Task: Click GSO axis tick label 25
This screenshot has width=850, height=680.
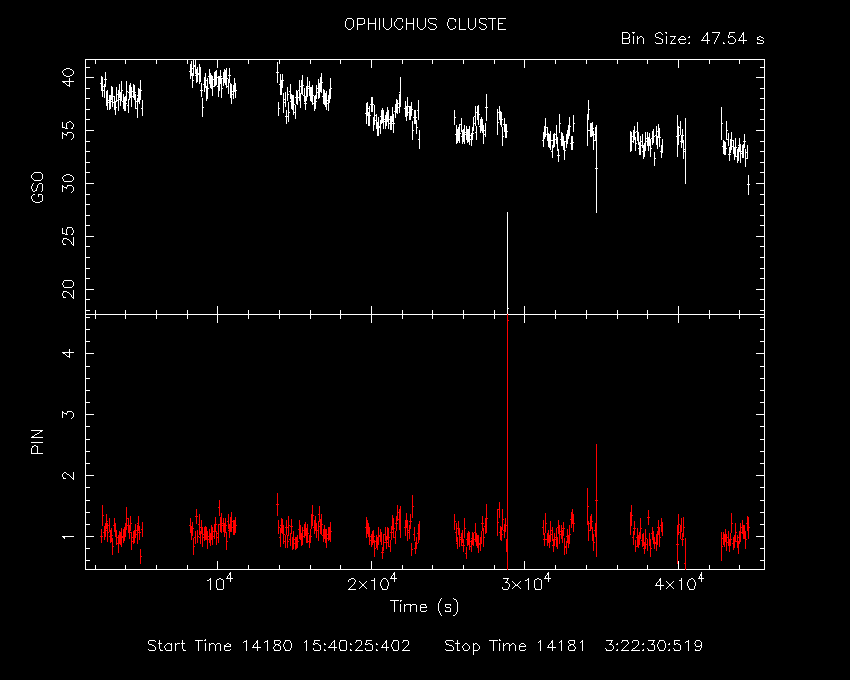Action: (x=69, y=236)
